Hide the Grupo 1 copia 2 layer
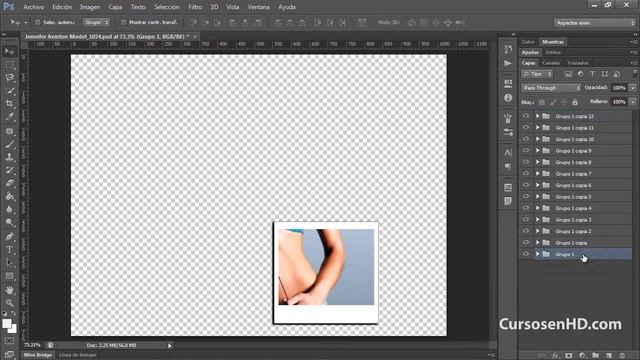The height and width of the screenshot is (360, 640). 526,231
